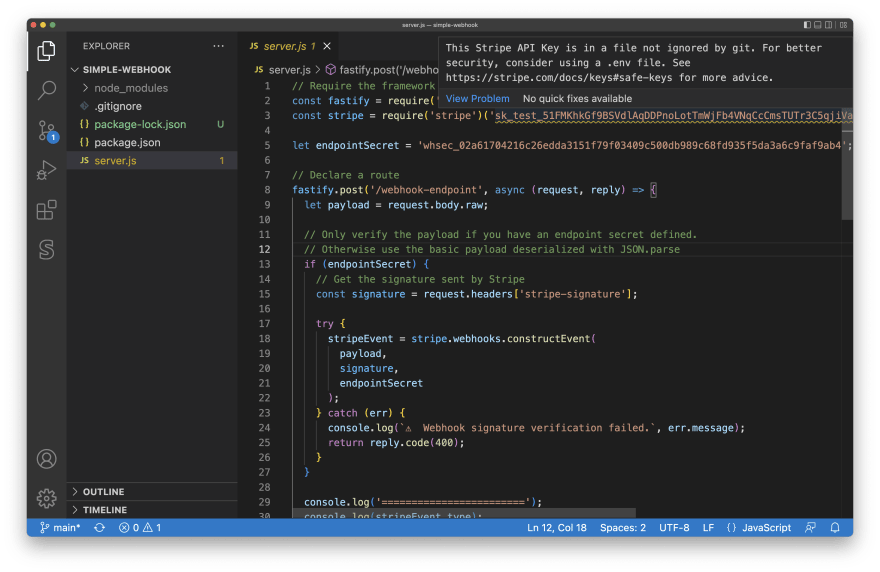Click the customize layout icon

tap(844, 25)
